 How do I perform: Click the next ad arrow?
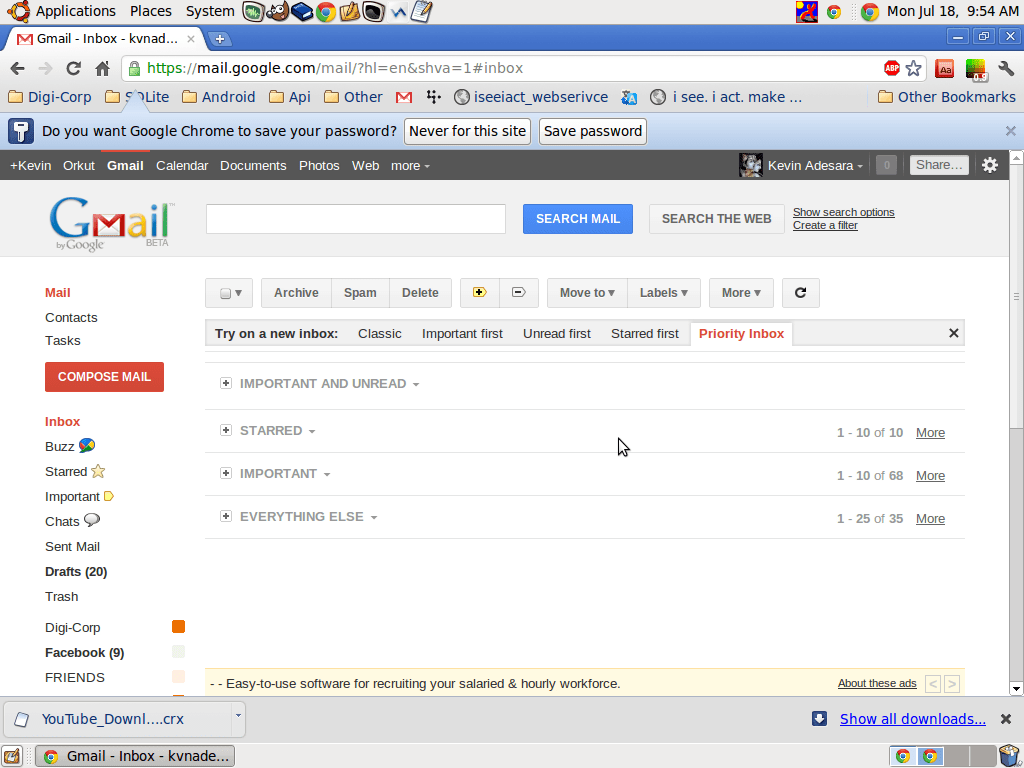[952, 684]
